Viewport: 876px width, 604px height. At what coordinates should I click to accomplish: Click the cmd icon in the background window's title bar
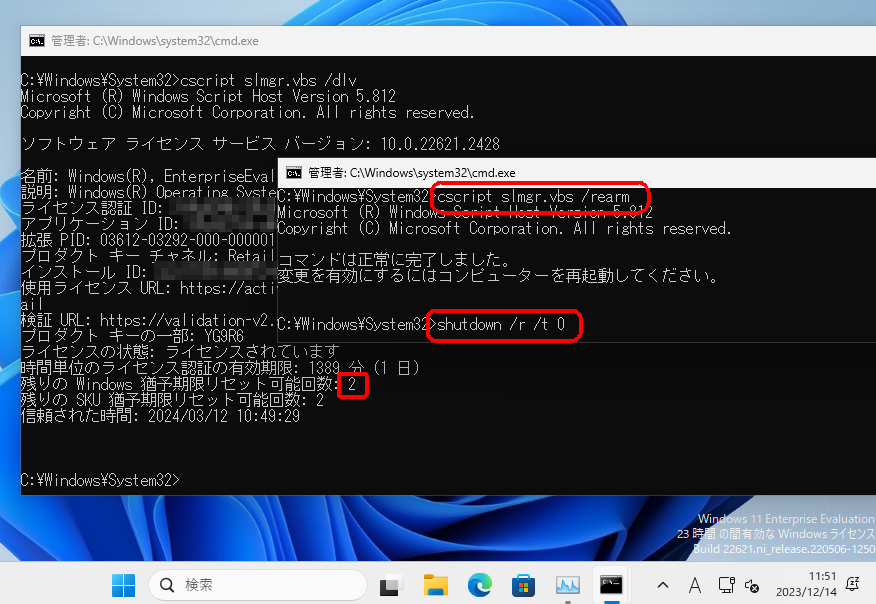pos(37,40)
